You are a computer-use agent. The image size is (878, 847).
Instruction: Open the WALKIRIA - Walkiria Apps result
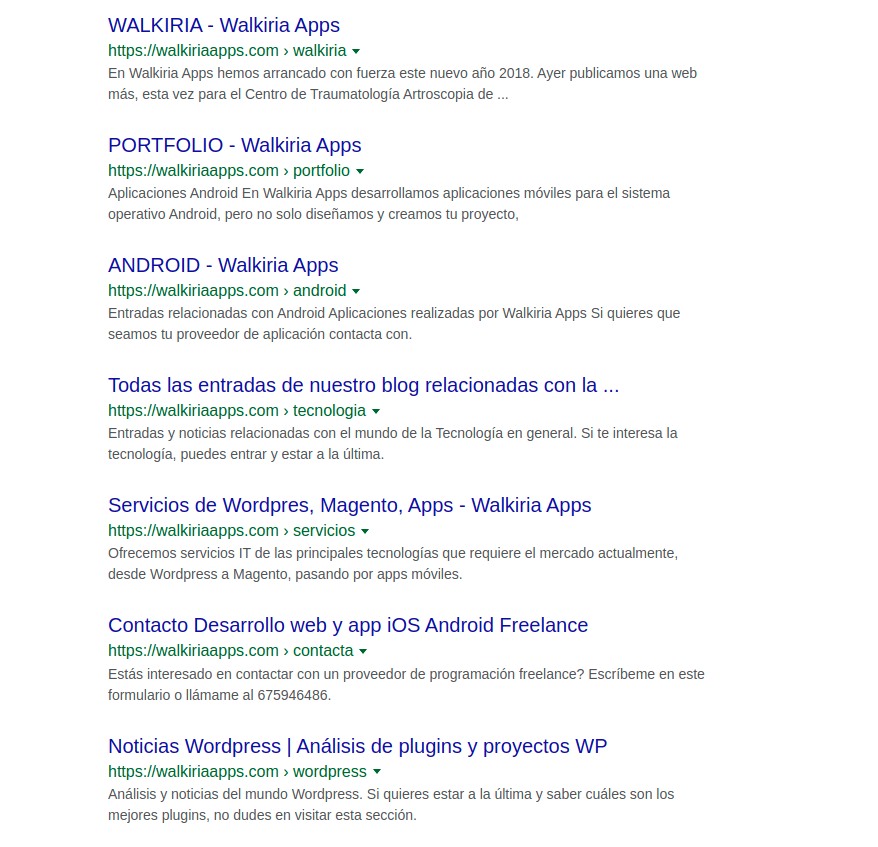[x=224, y=25]
